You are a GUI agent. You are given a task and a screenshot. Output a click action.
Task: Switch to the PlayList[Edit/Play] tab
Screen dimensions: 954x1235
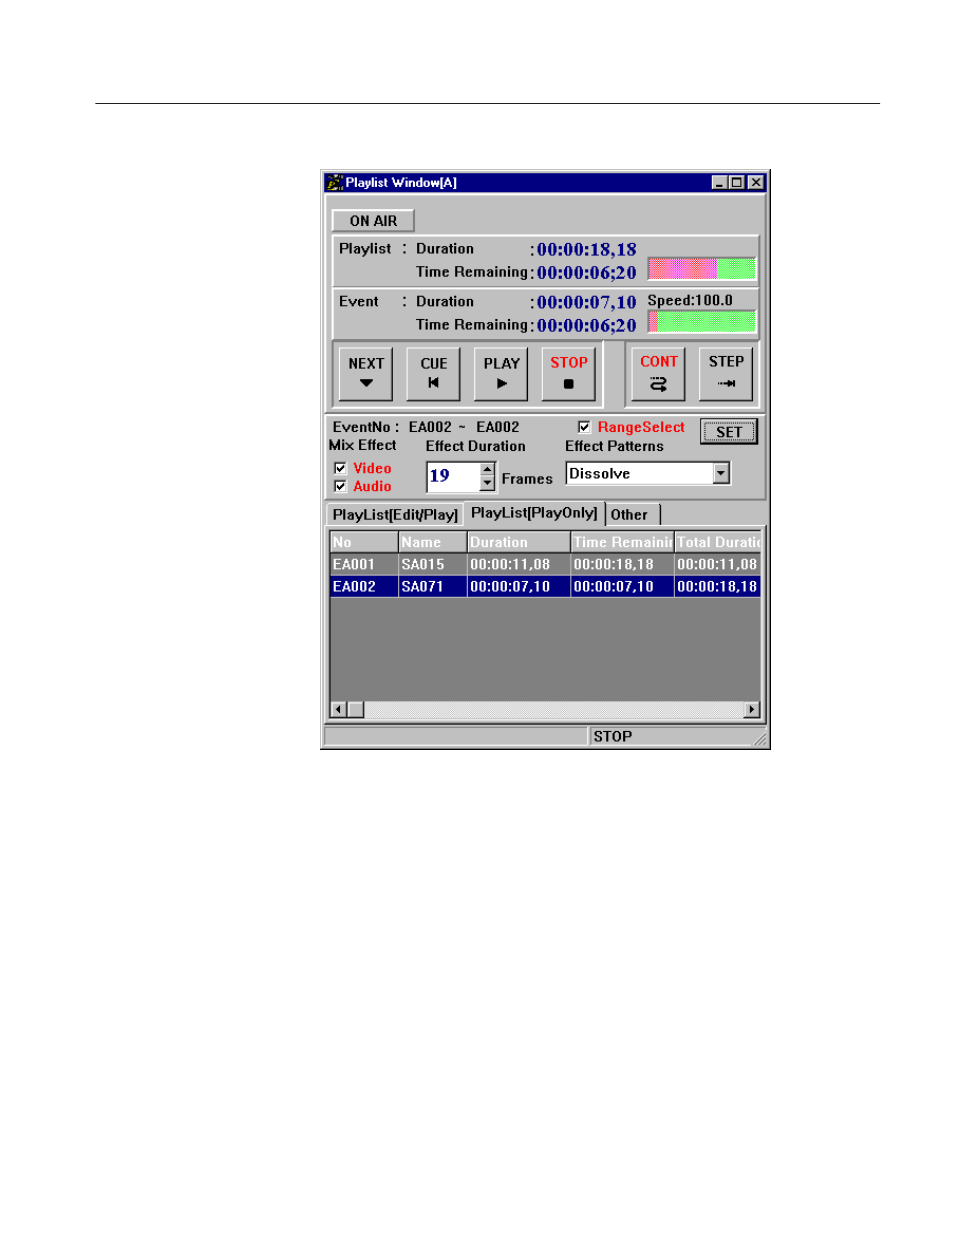[x=395, y=515]
